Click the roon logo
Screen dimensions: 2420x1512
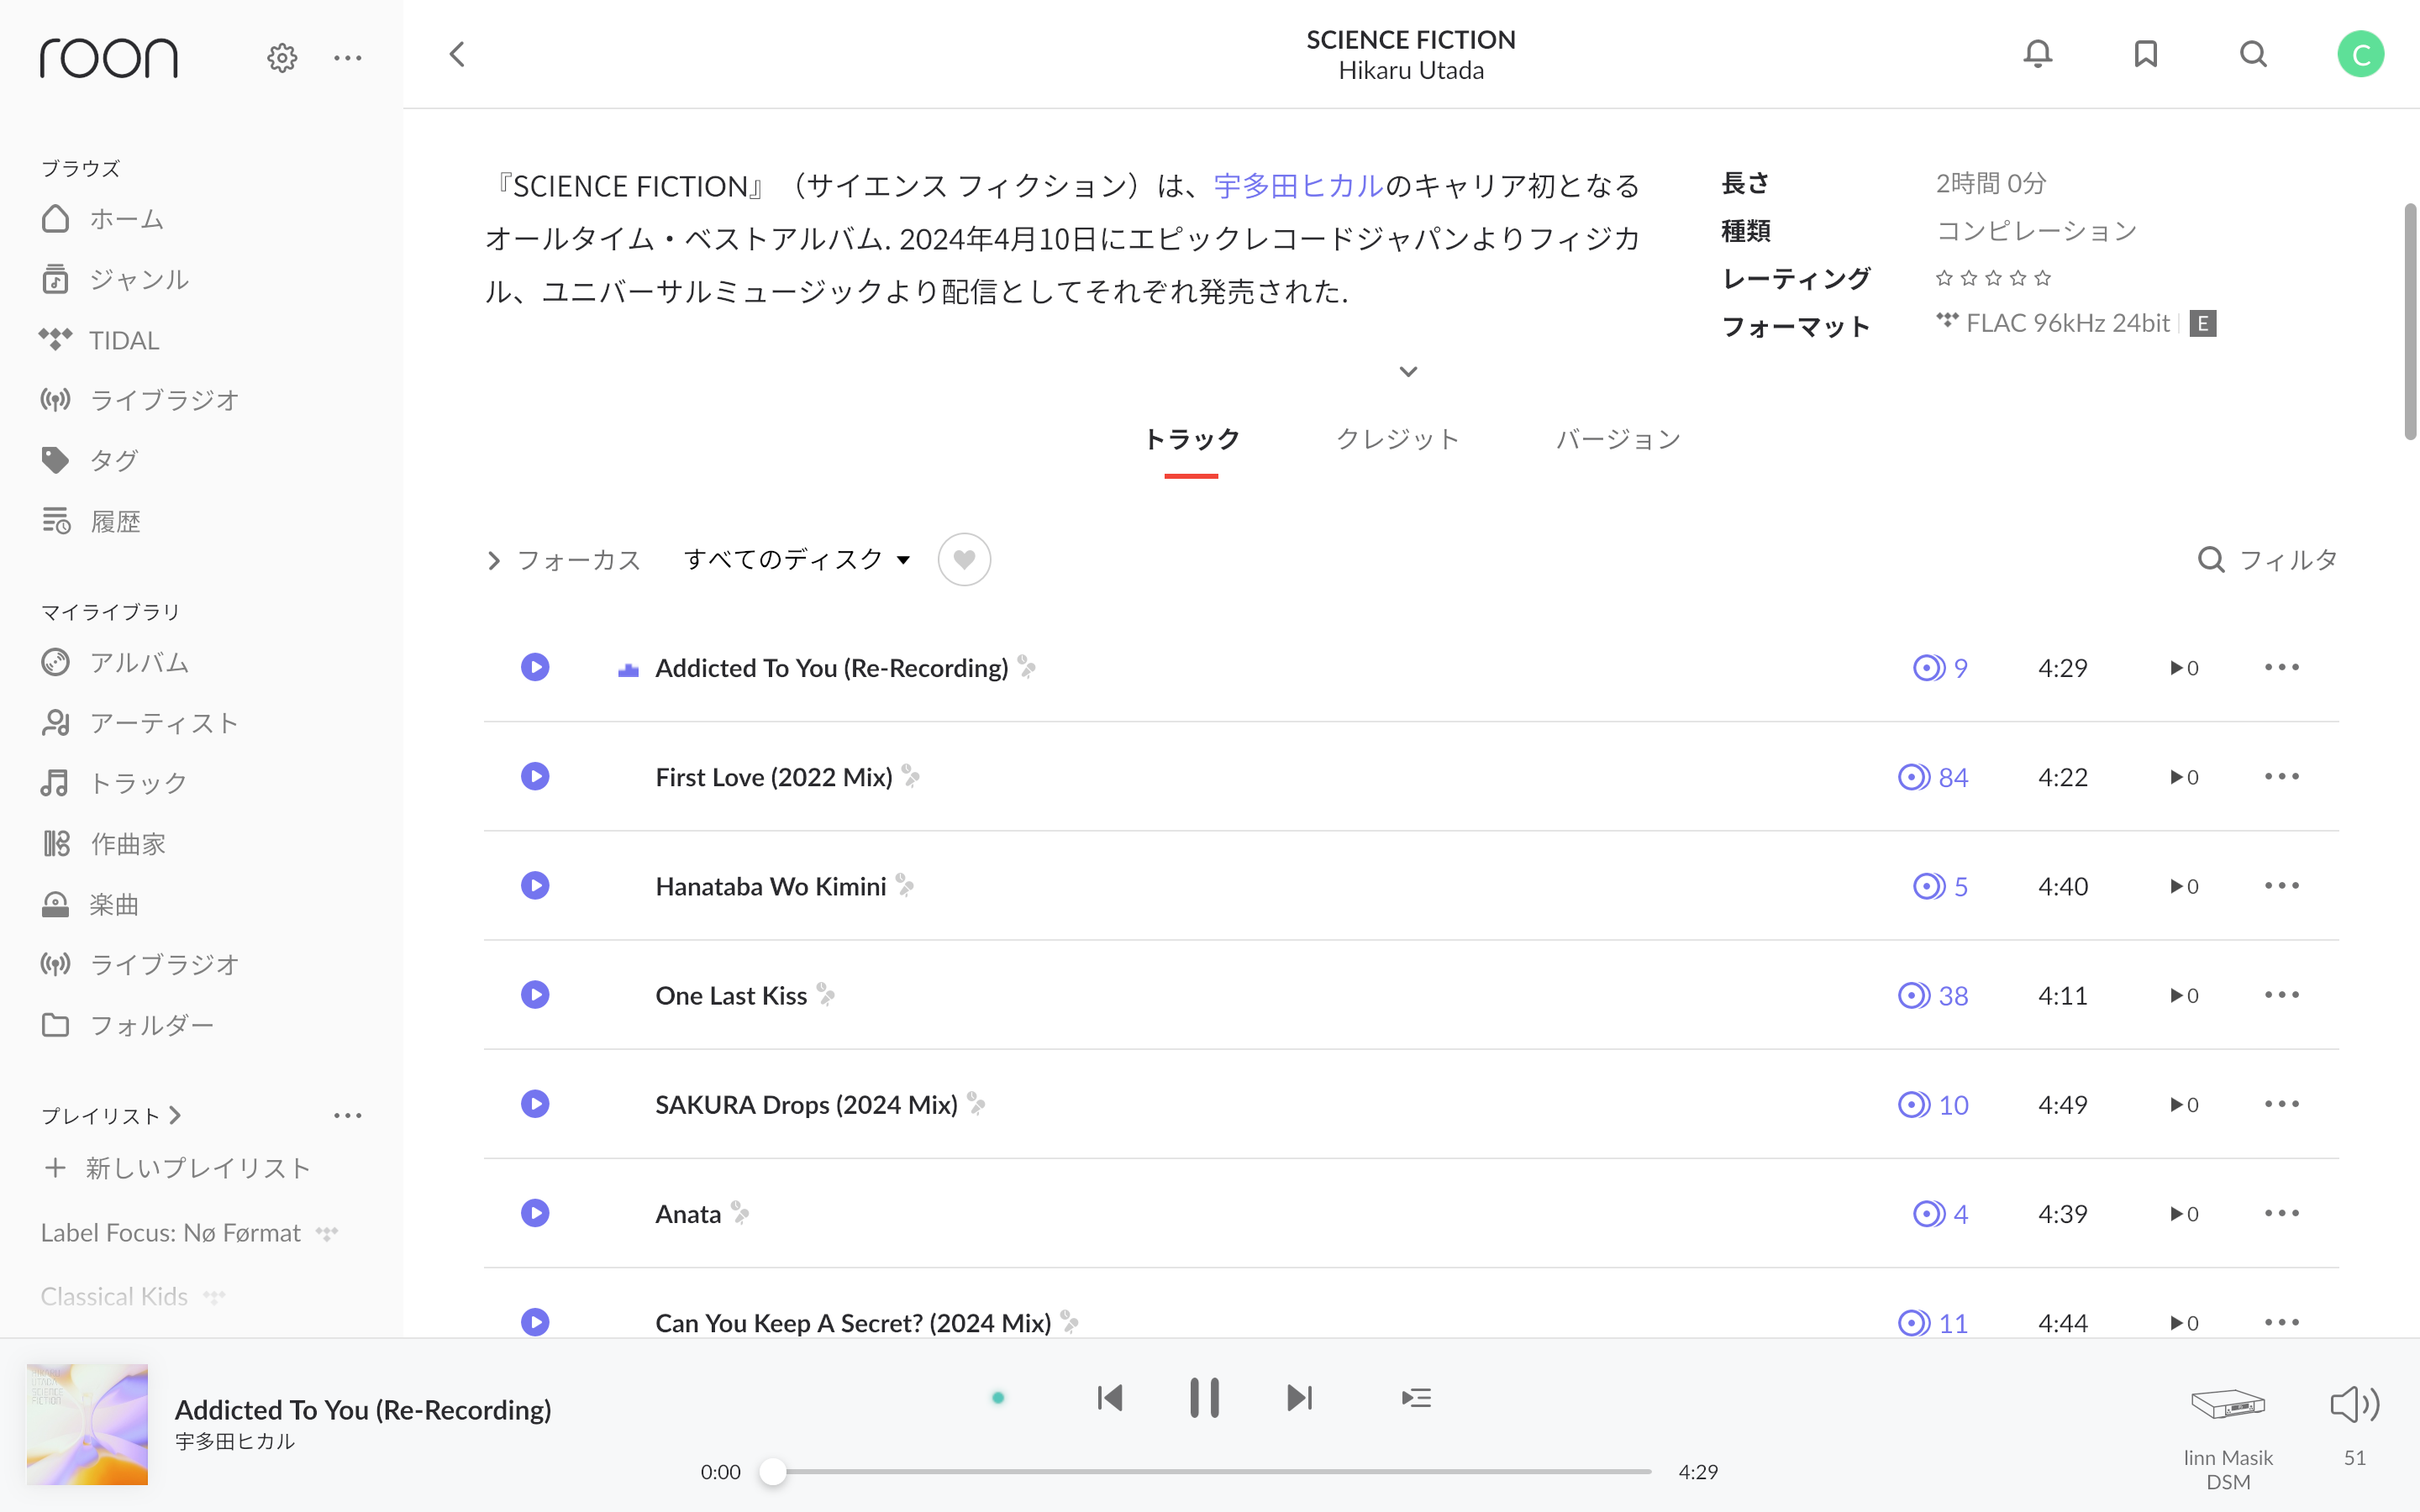pos(108,57)
